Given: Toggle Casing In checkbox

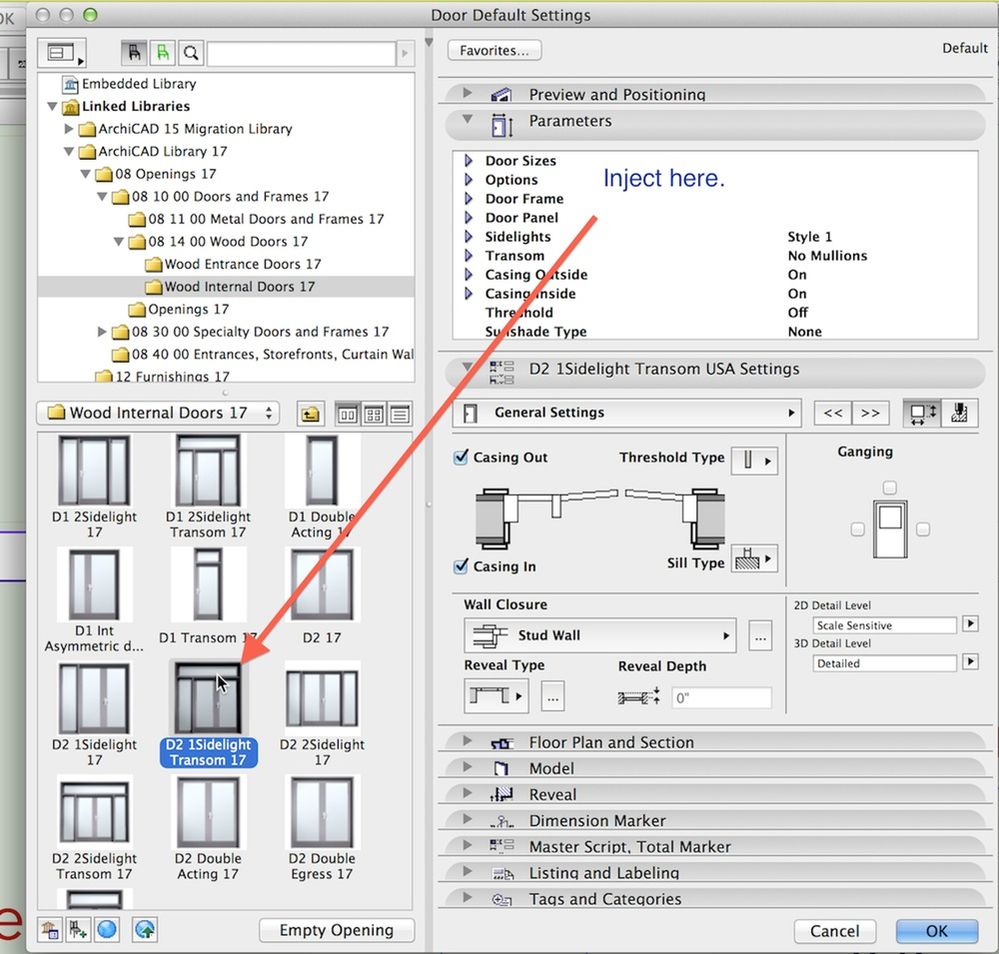Looking at the screenshot, I should [x=461, y=566].
